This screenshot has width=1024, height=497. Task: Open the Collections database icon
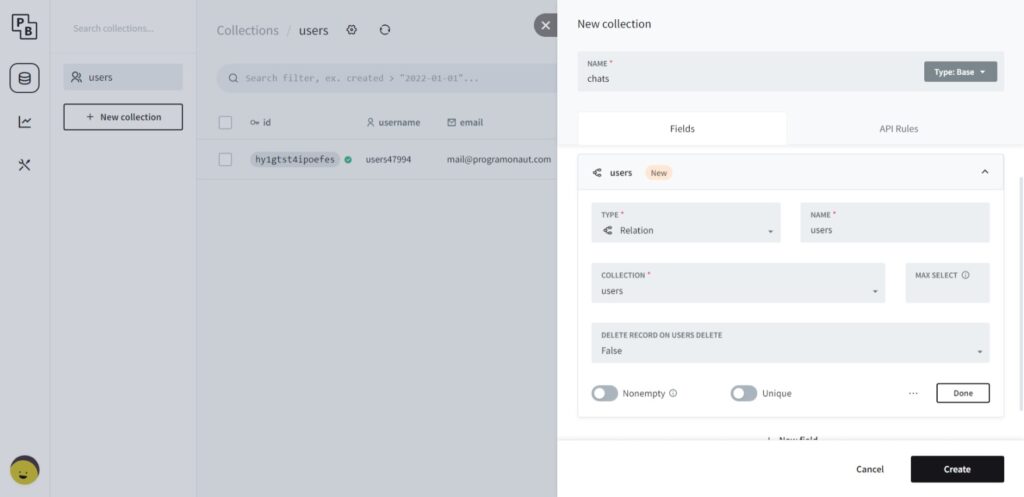click(x=24, y=78)
